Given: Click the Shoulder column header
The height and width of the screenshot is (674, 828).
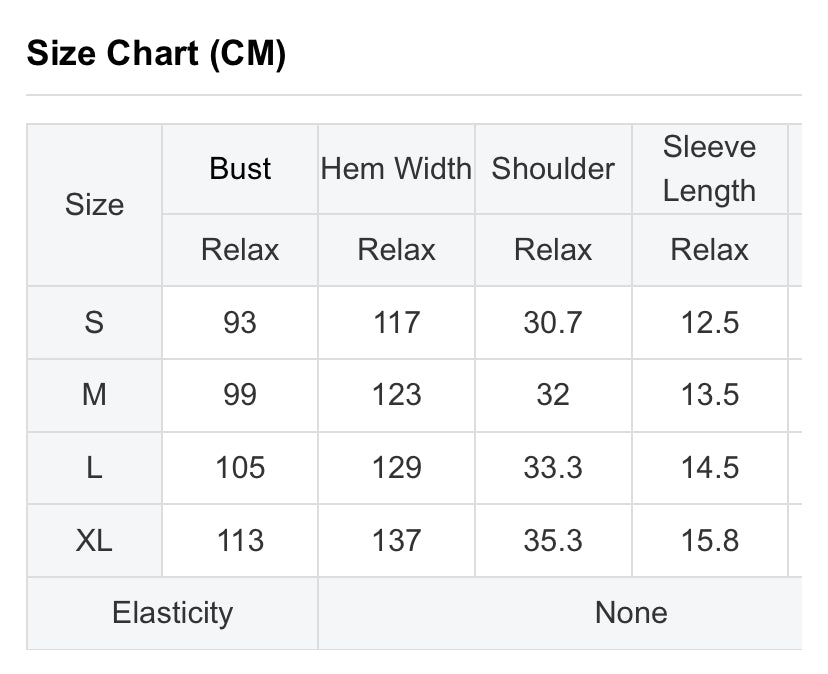Looking at the screenshot, I should [553, 169].
